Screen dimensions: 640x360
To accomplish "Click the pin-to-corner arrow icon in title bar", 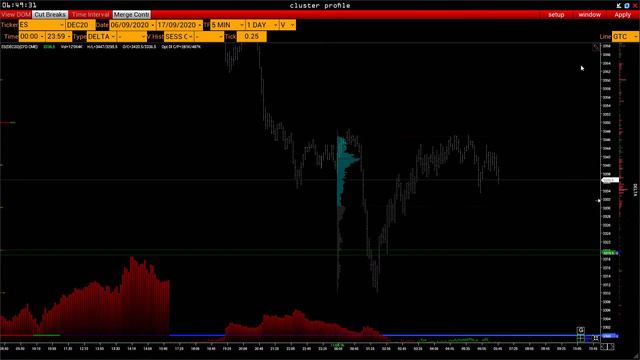I will click(x=619, y=5).
